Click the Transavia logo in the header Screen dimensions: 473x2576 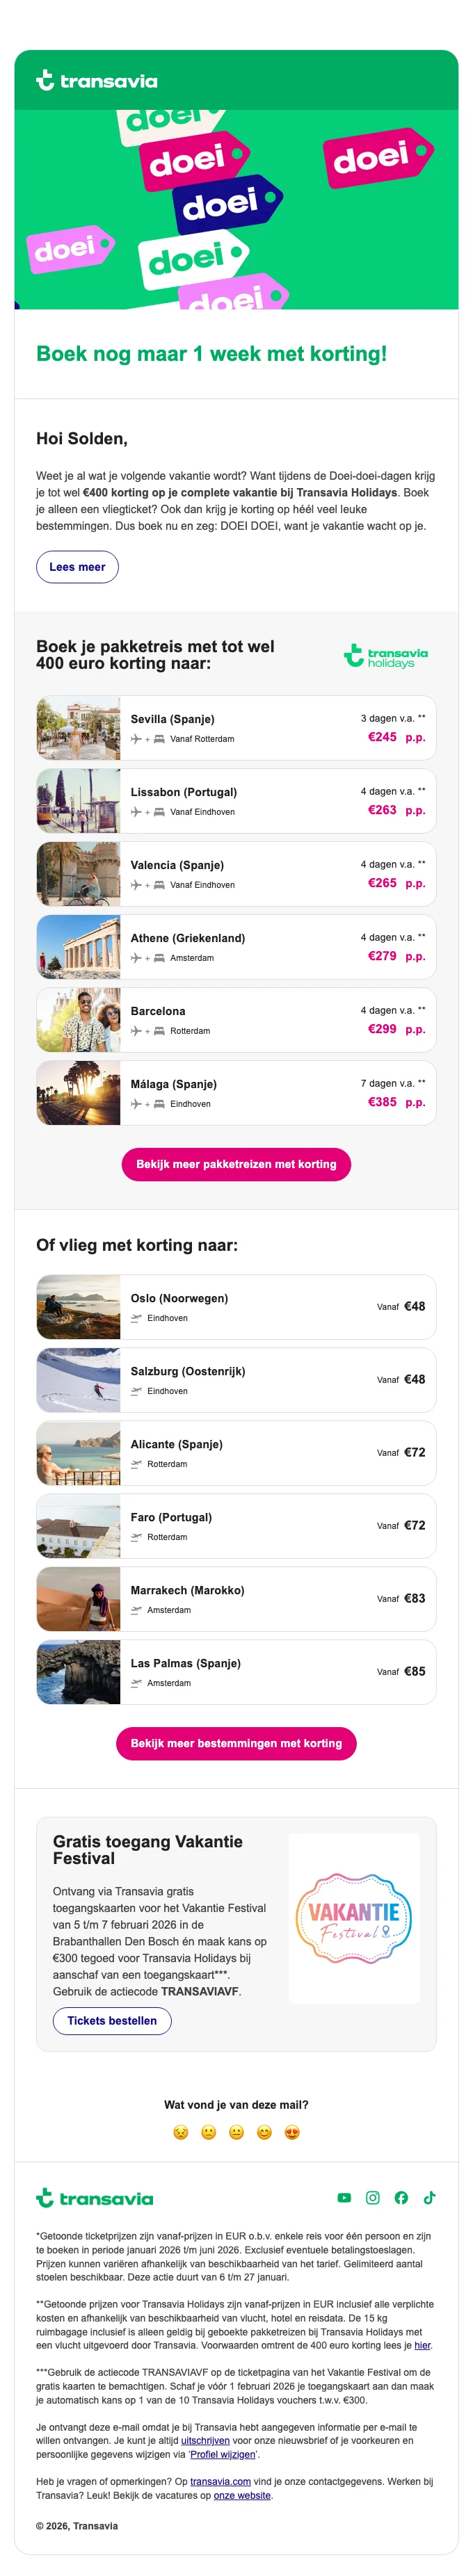(x=97, y=80)
